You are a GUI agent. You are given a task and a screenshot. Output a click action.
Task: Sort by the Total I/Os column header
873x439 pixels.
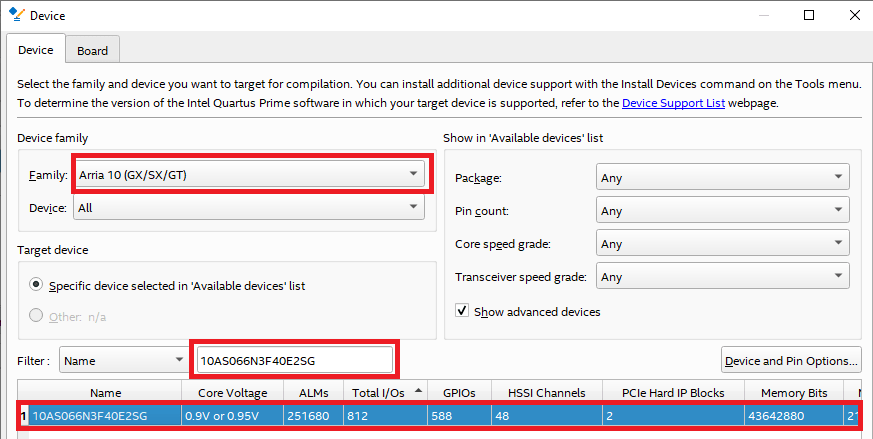(x=380, y=393)
